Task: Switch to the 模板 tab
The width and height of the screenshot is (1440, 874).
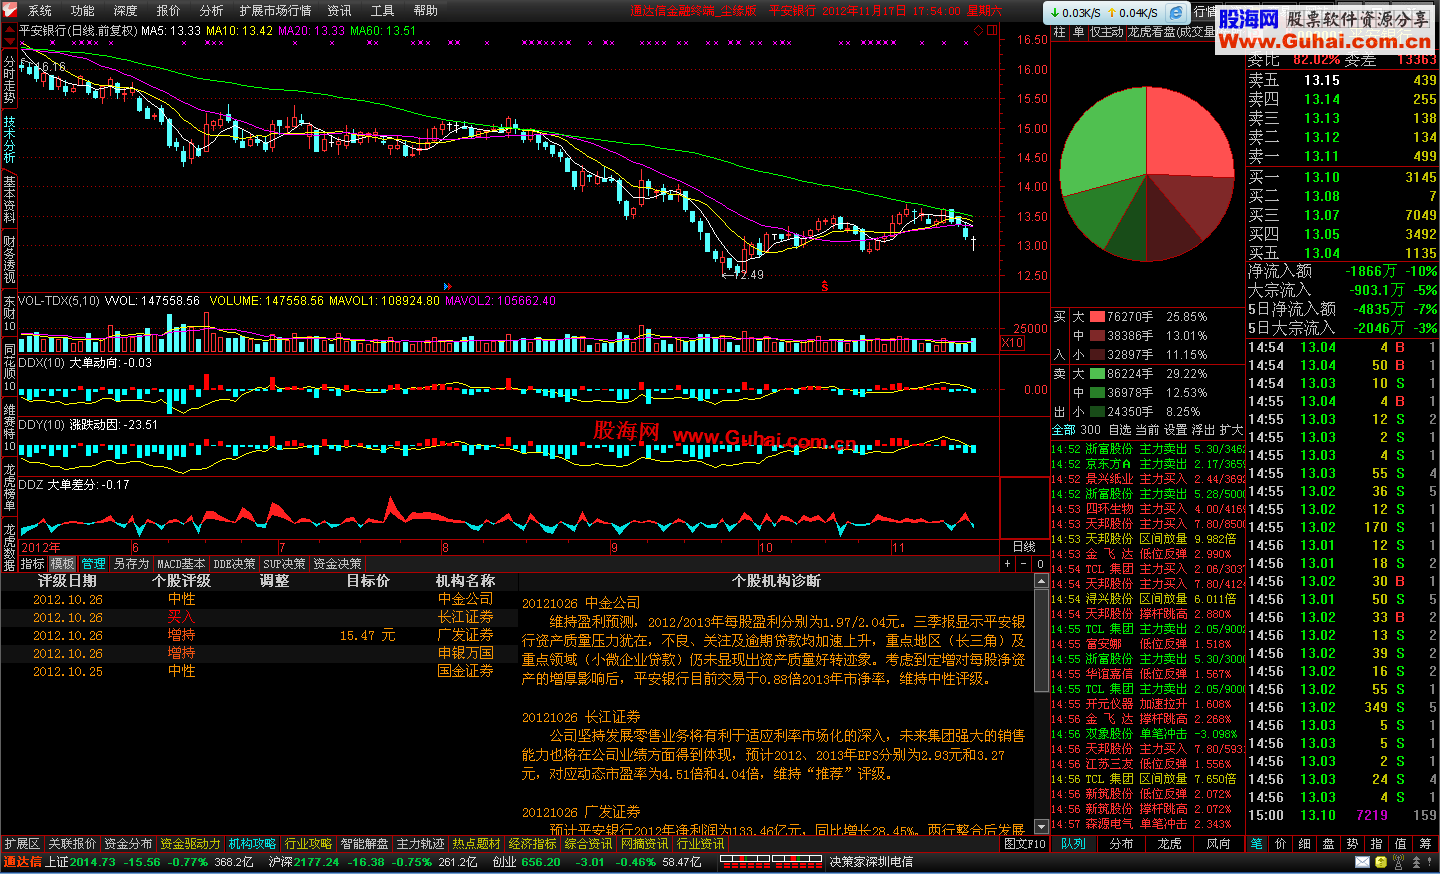Action: (63, 564)
